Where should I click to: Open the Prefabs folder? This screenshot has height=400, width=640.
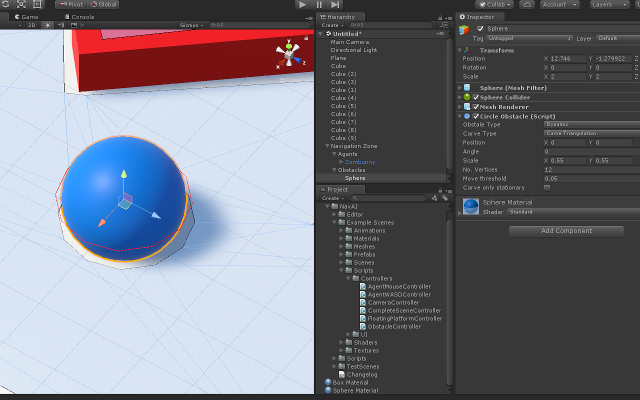point(364,254)
